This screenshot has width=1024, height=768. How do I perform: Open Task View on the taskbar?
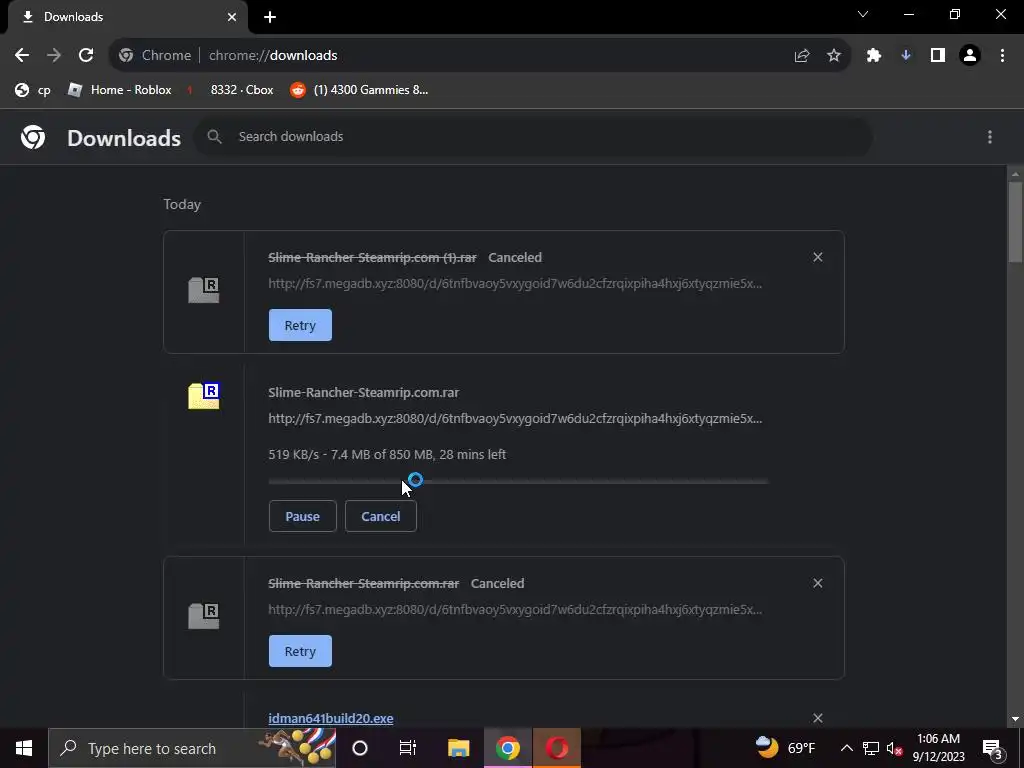pos(408,748)
